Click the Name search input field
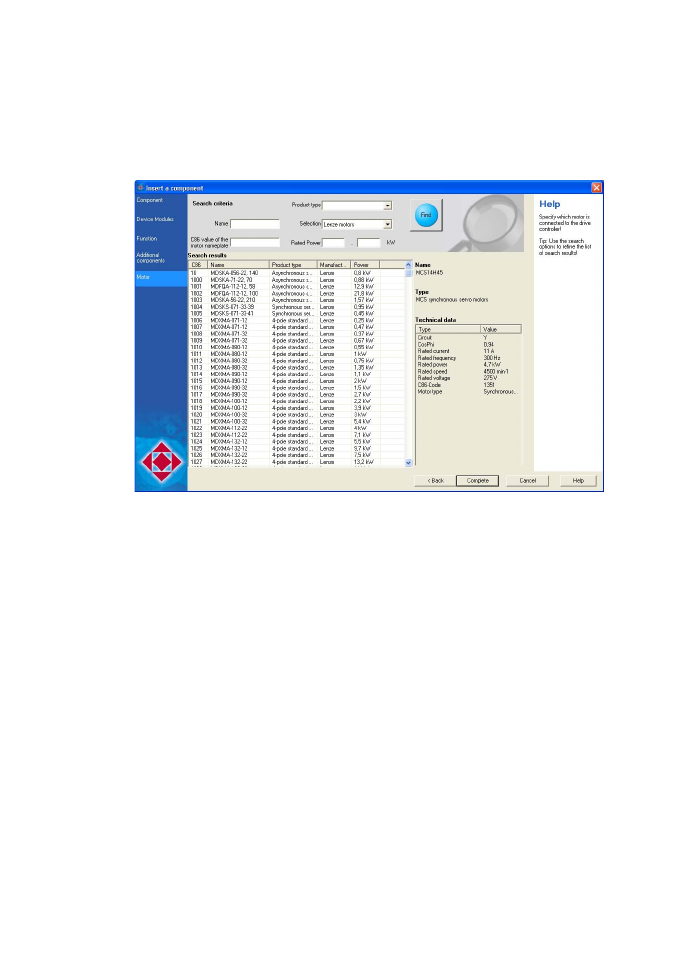Screen dimensions: 674x954 click(255, 224)
